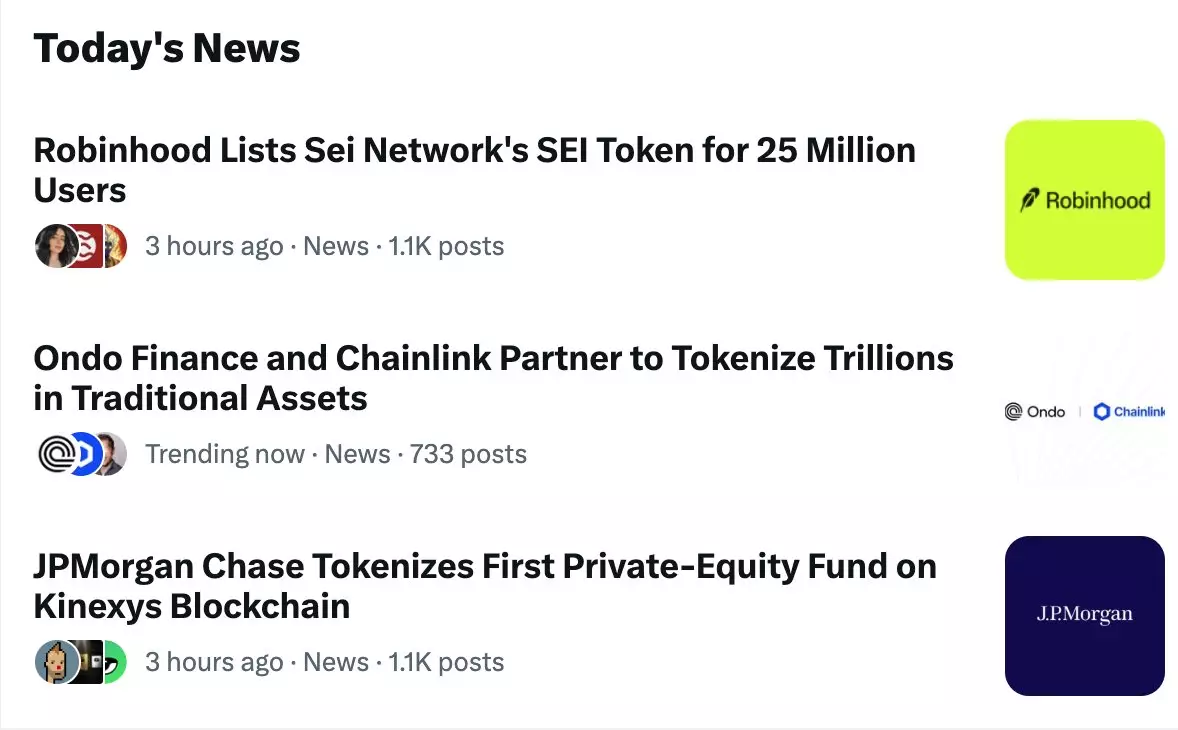Click "3 hours ago" under JPMorgan story
Image resolution: width=1178 pixels, height=730 pixels.
214,662
